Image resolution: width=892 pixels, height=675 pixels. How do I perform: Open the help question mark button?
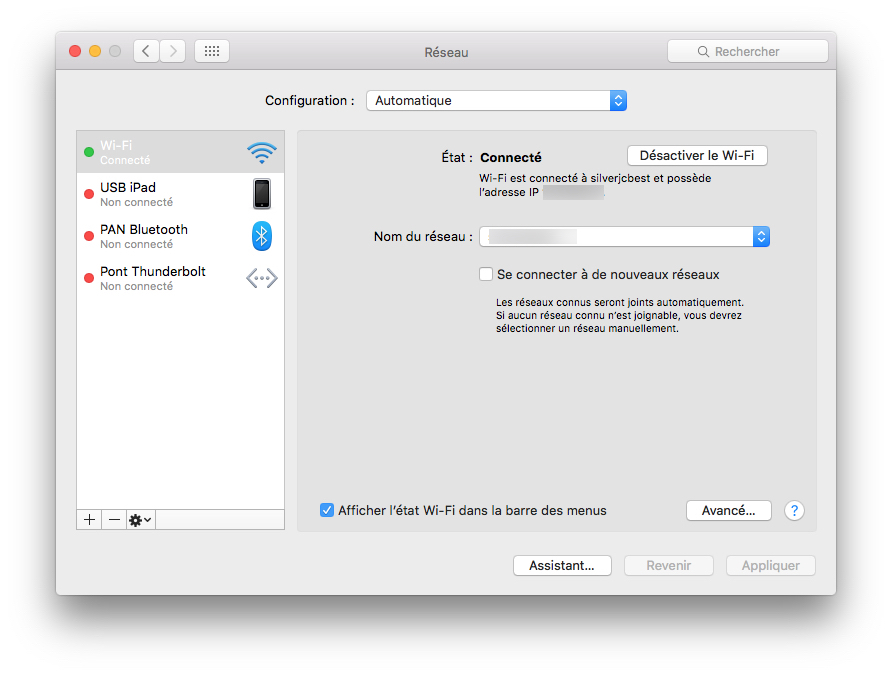tap(794, 511)
